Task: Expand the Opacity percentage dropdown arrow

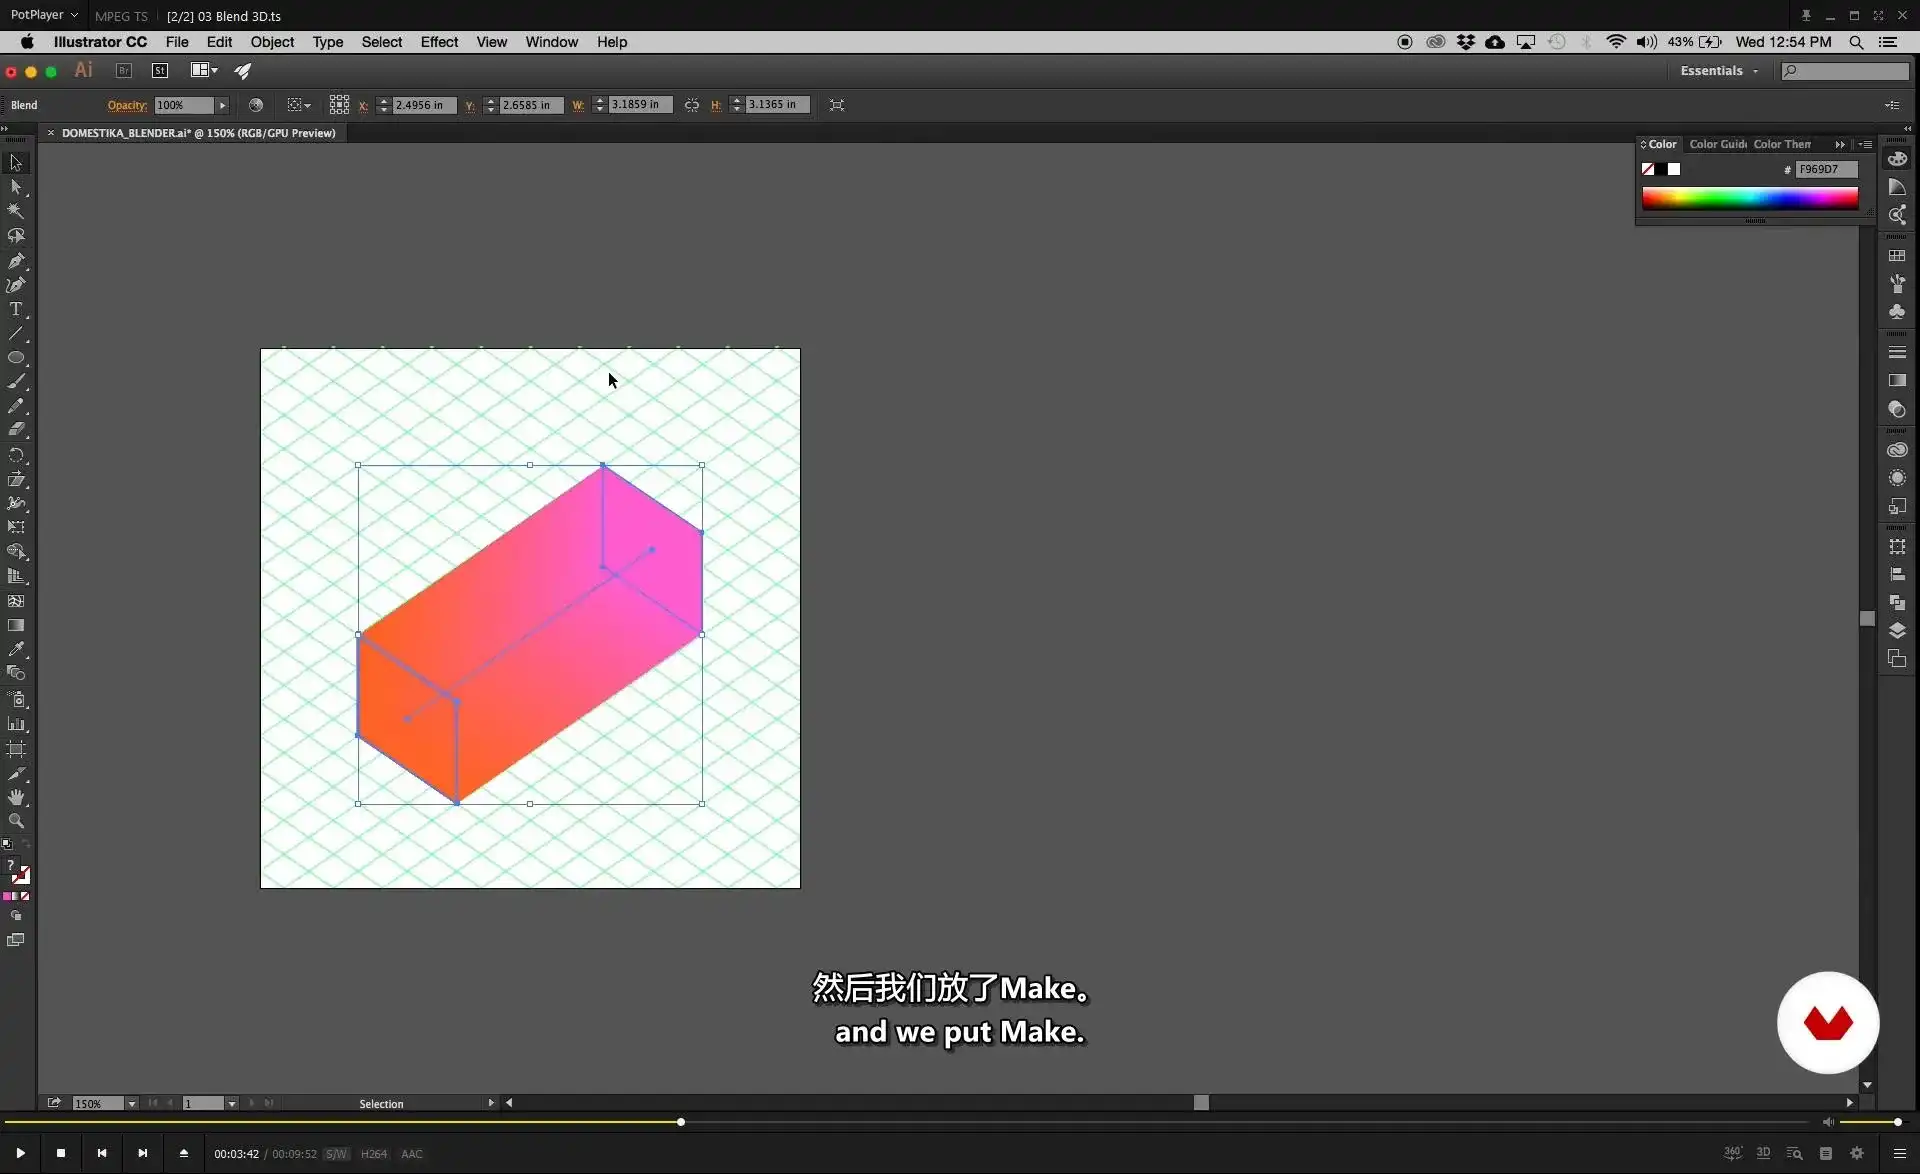Action: point(223,105)
